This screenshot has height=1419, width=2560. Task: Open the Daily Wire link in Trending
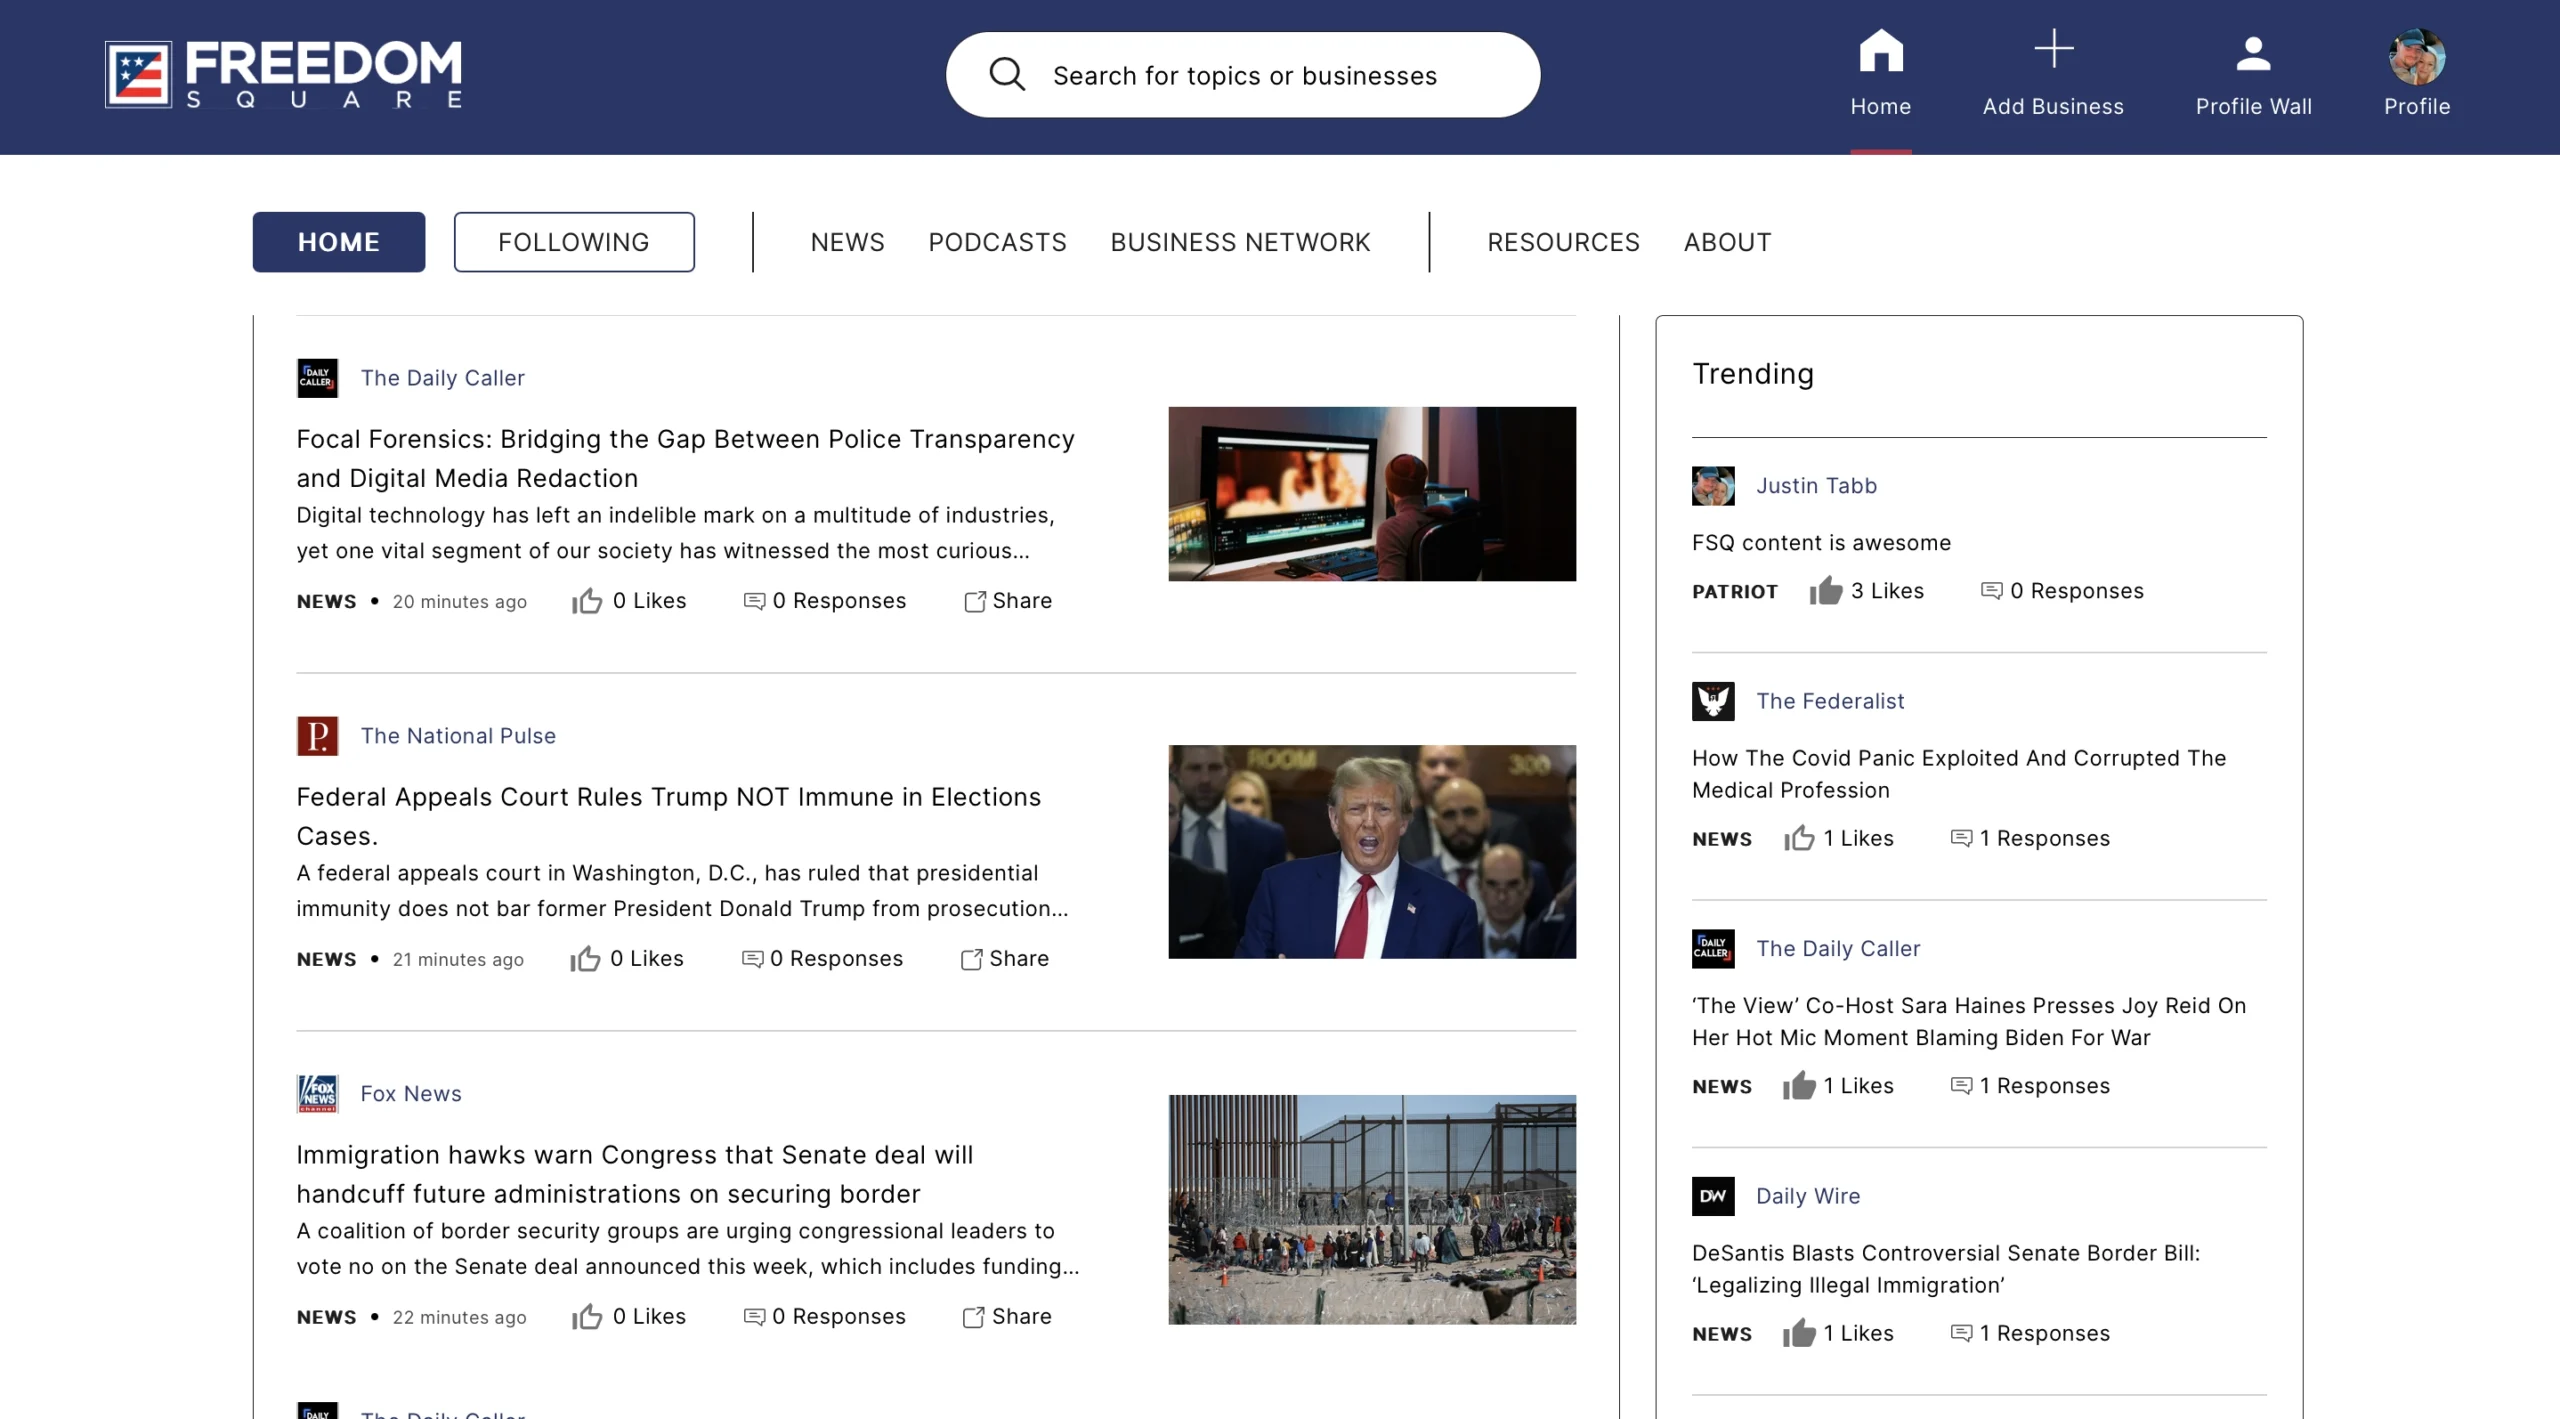pyautogui.click(x=1808, y=1196)
